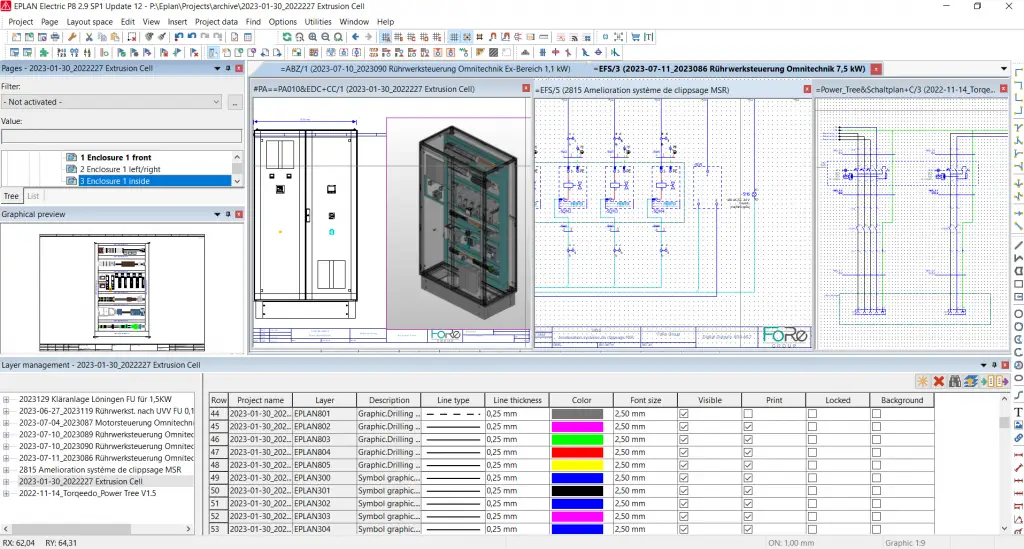Check Locked box for EPLAN802 layer
1024x549 pixels.
(x=812, y=426)
